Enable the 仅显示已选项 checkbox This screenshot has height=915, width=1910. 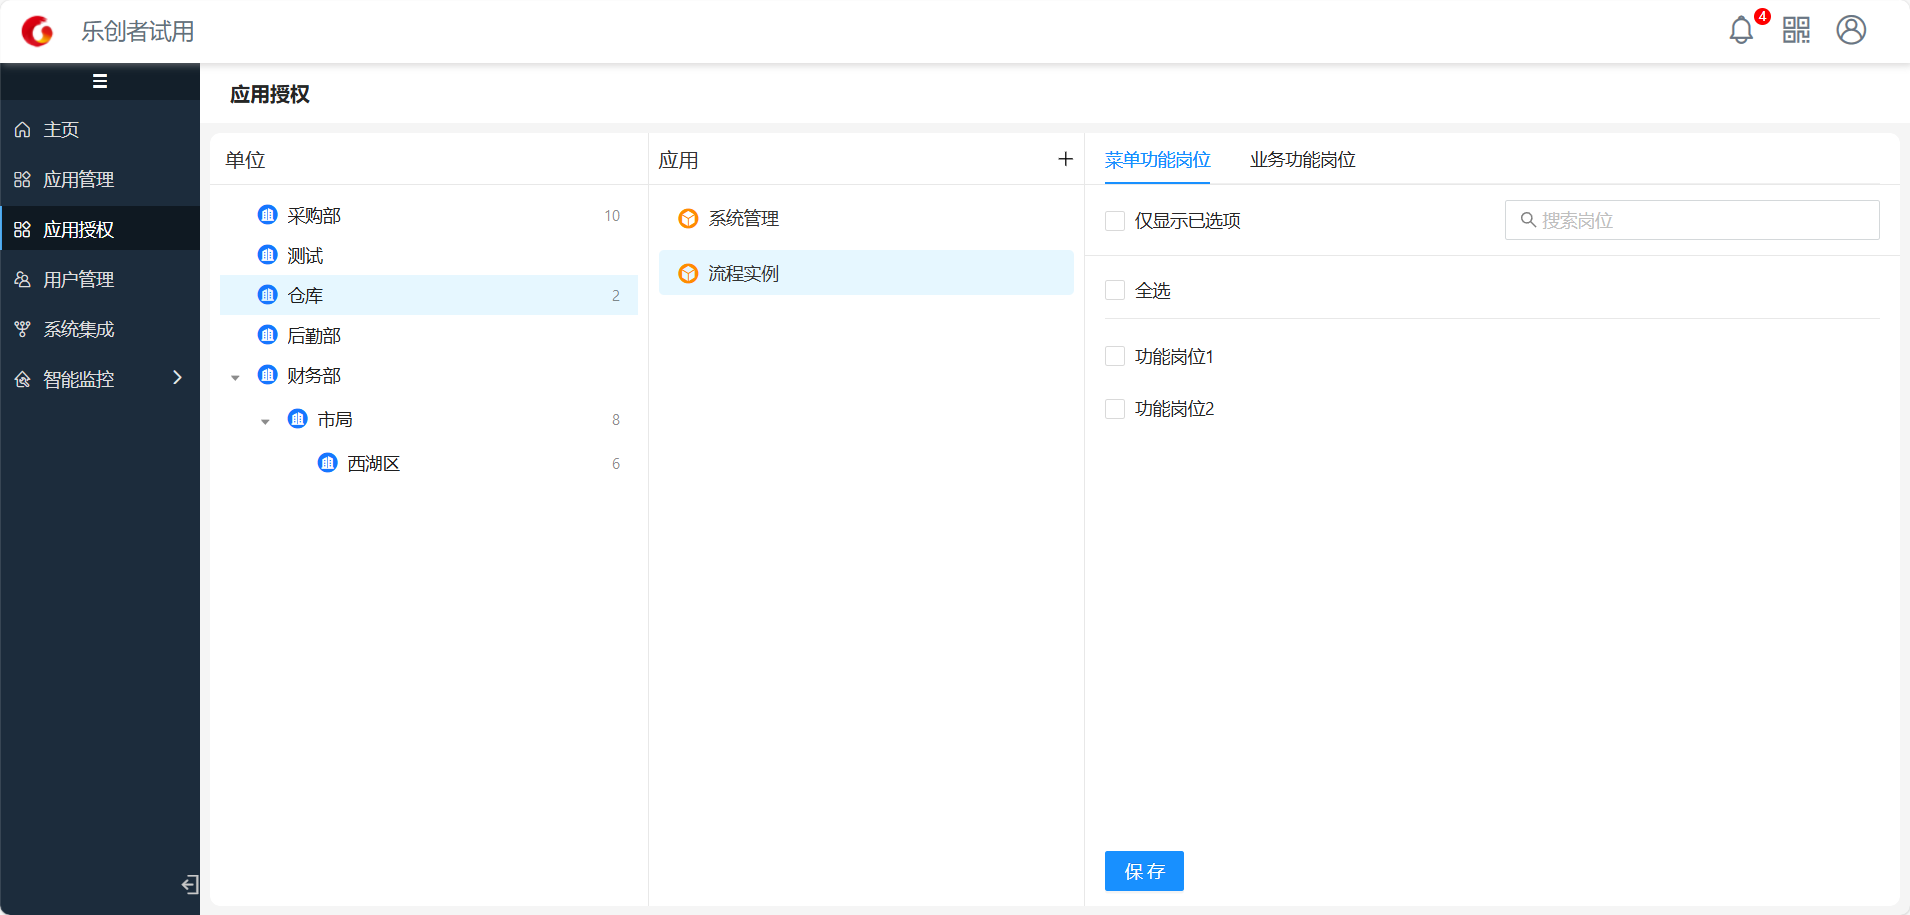click(1115, 221)
